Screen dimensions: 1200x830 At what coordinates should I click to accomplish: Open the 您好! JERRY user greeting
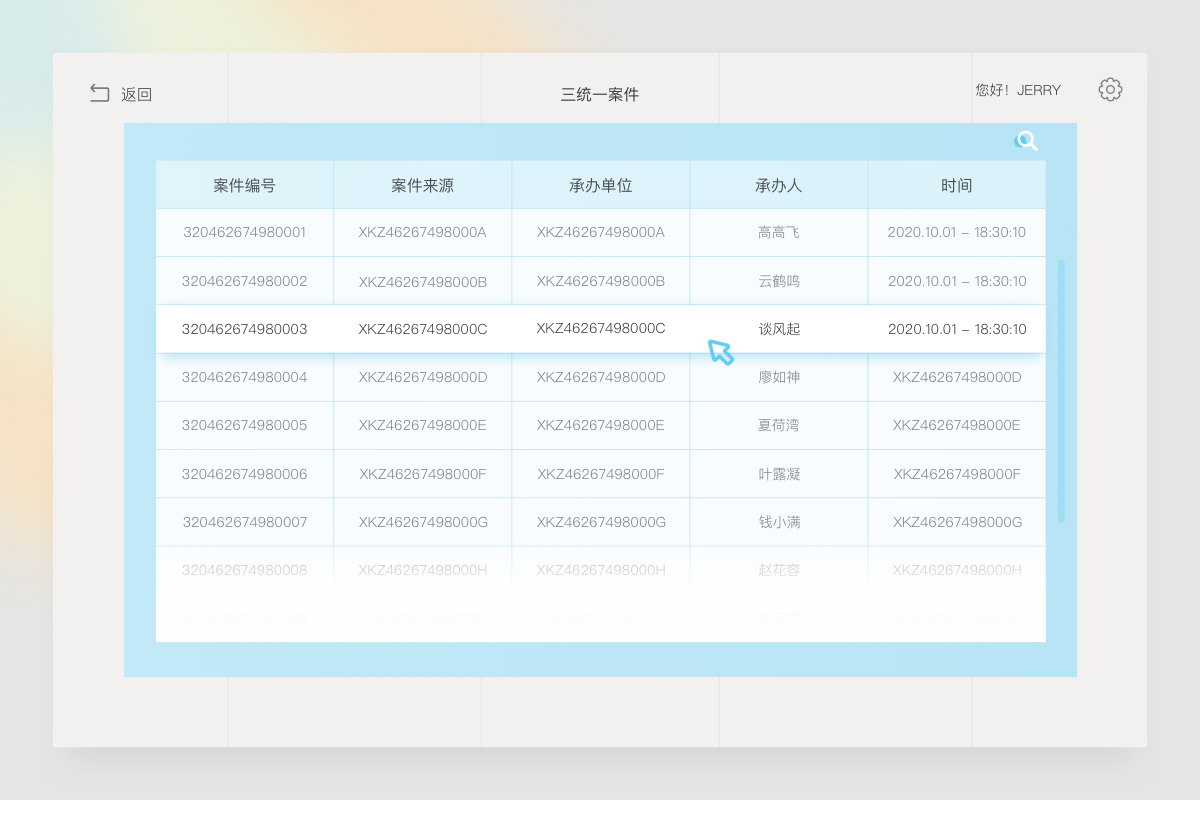coord(1018,90)
